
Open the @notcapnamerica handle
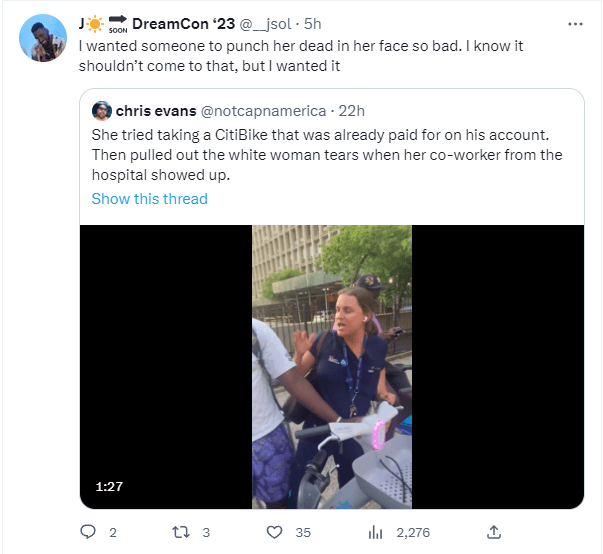(263, 111)
